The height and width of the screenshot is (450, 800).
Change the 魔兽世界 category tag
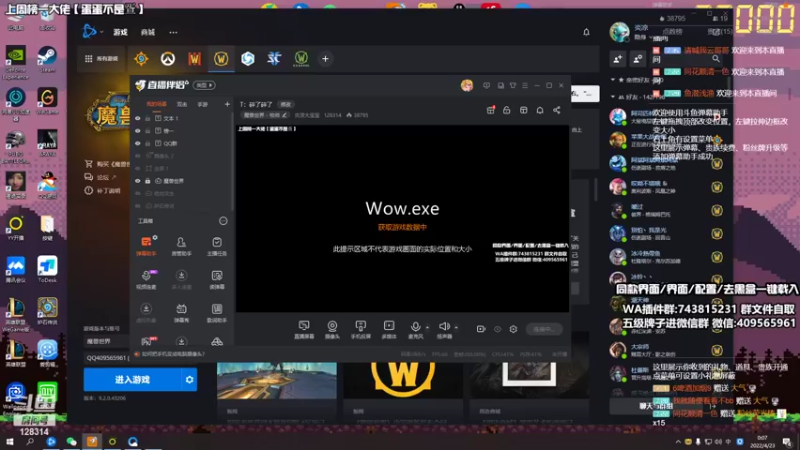265,115
